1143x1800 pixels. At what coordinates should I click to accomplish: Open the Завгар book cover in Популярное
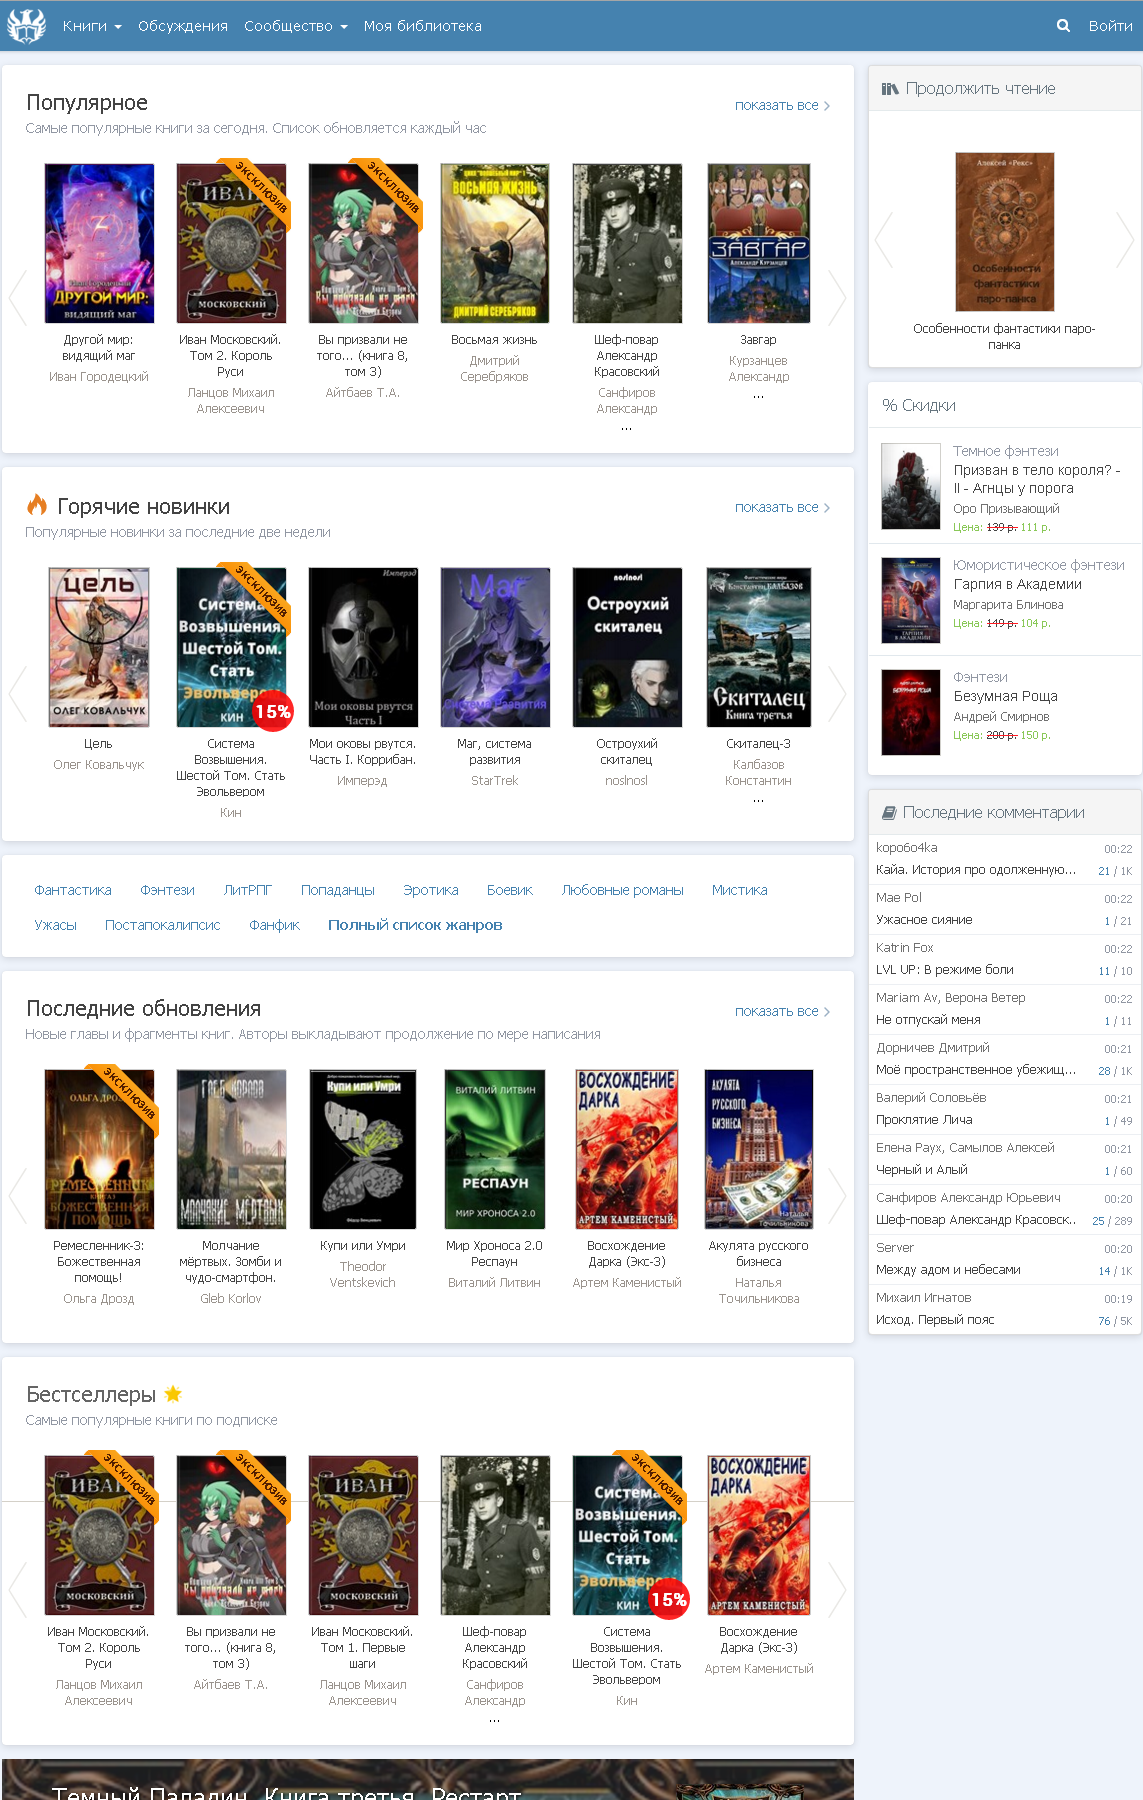(758, 244)
